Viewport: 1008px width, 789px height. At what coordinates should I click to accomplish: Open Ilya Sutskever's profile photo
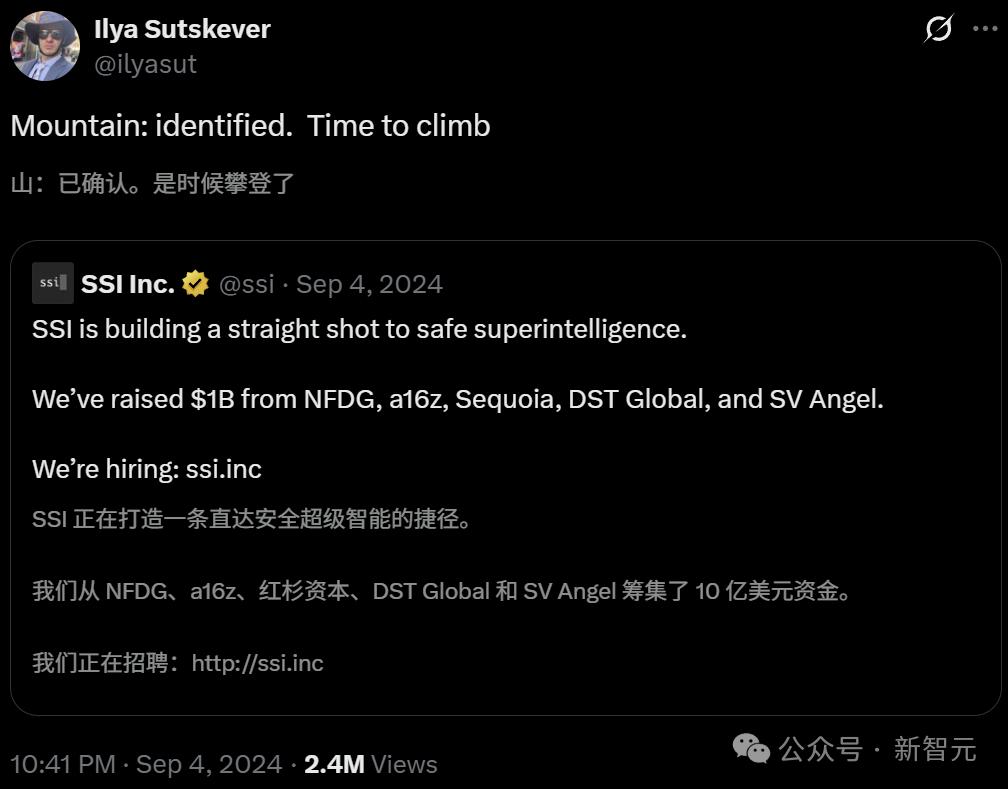click(44, 46)
